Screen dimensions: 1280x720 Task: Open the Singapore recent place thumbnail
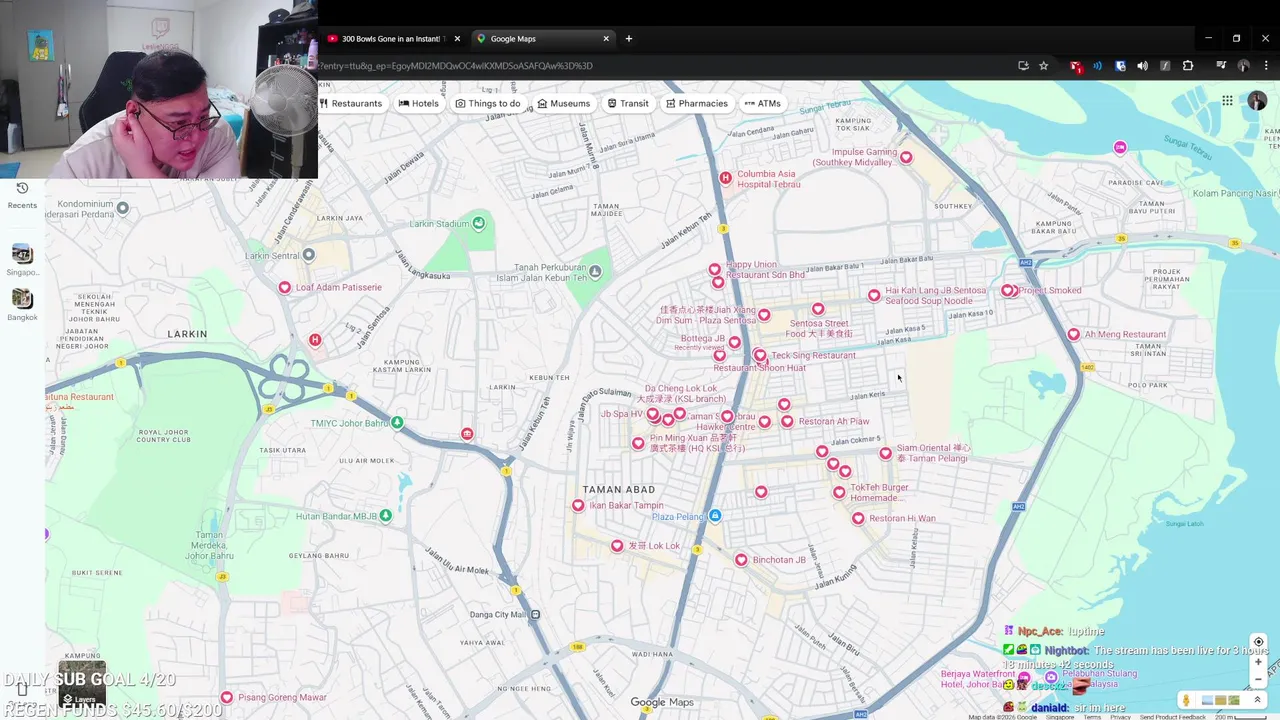pos(22,254)
